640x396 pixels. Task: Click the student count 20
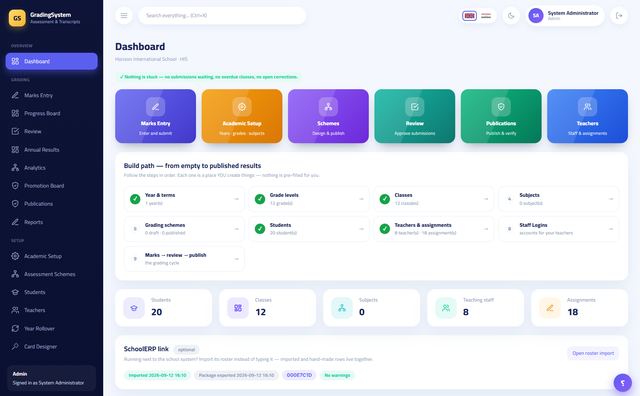157,312
